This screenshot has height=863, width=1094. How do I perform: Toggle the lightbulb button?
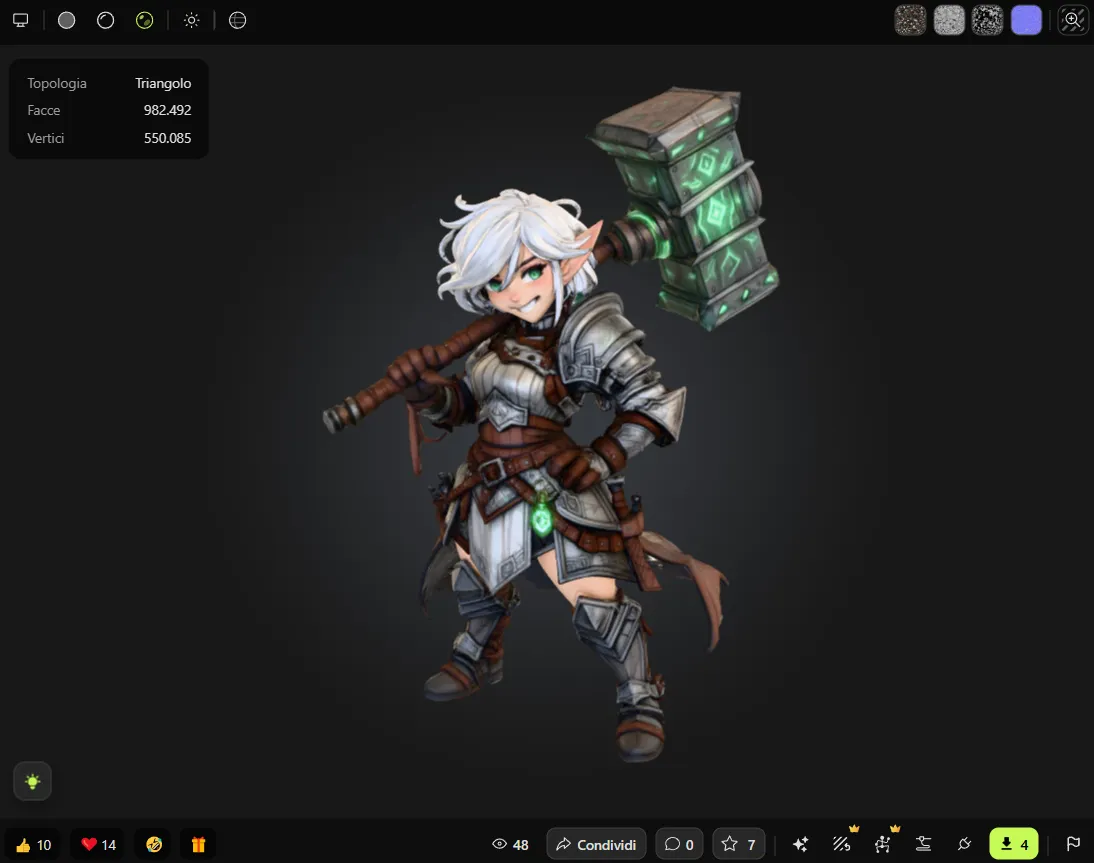click(33, 781)
